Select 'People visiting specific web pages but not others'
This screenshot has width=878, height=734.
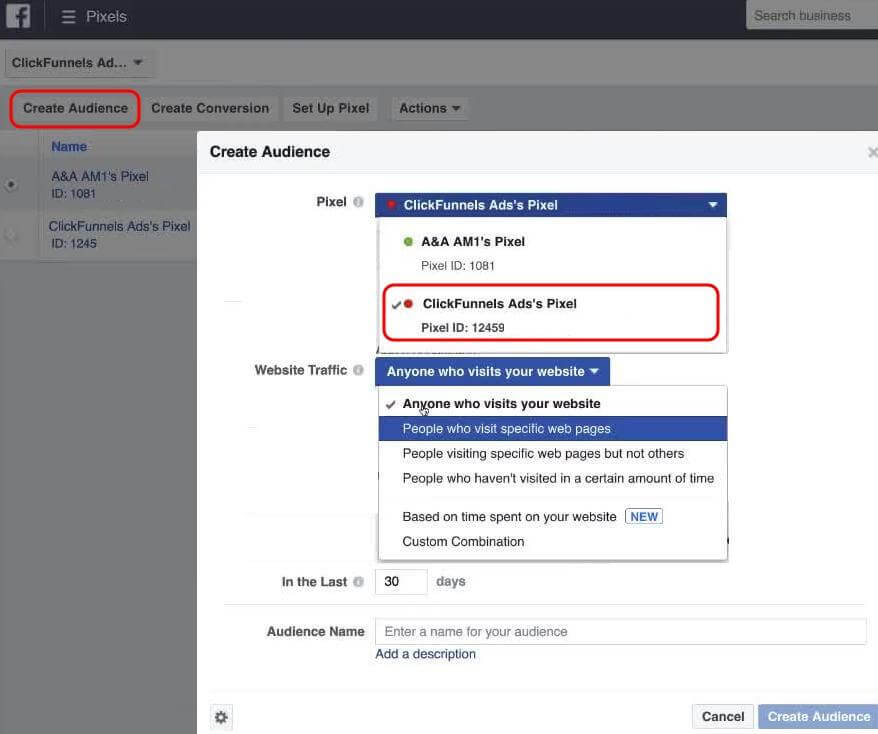553,454
